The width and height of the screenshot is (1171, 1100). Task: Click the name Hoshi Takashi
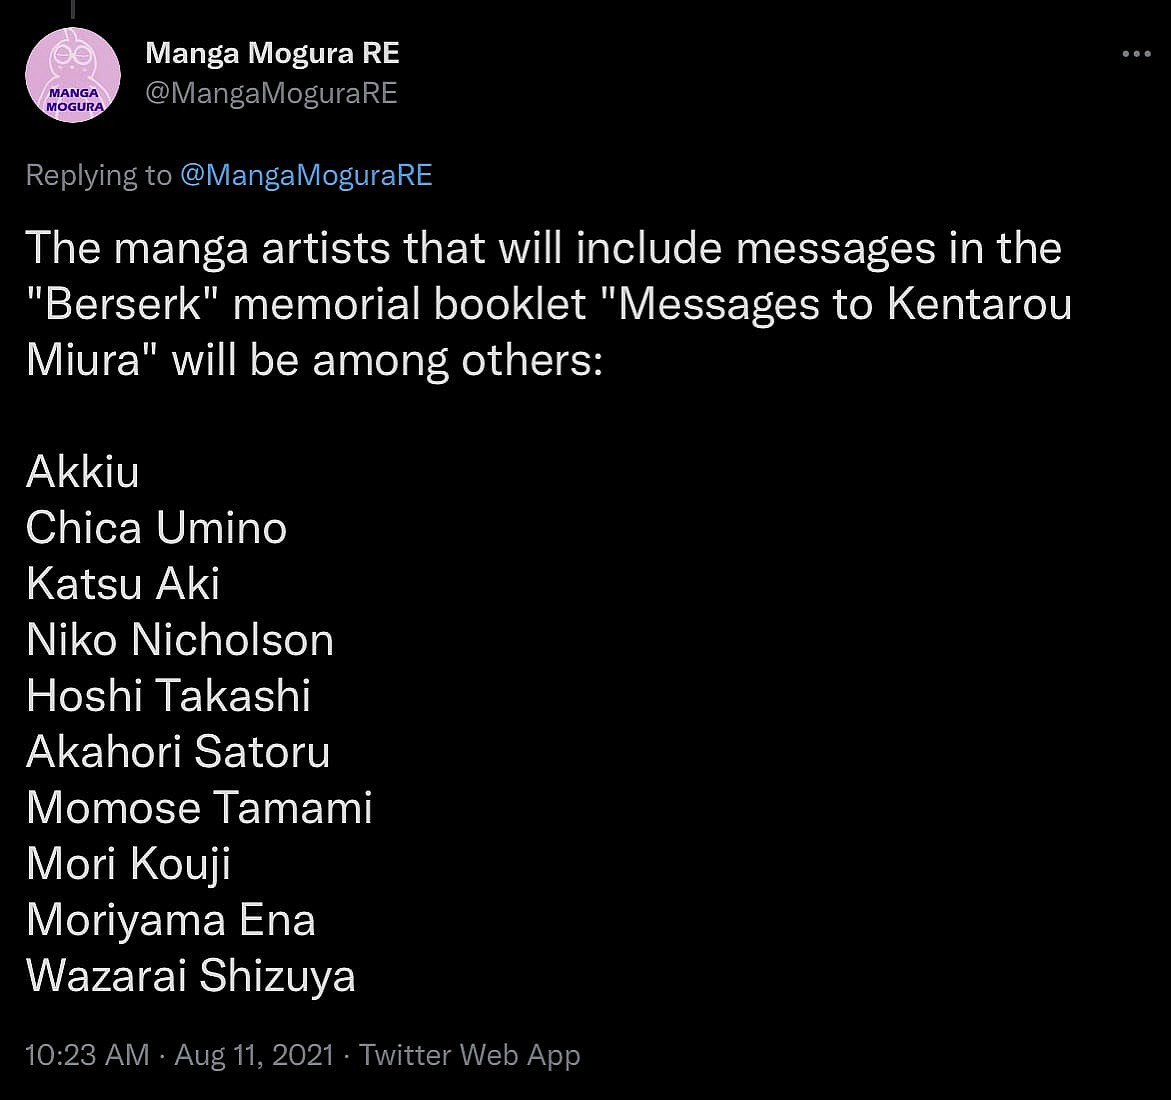(168, 696)
